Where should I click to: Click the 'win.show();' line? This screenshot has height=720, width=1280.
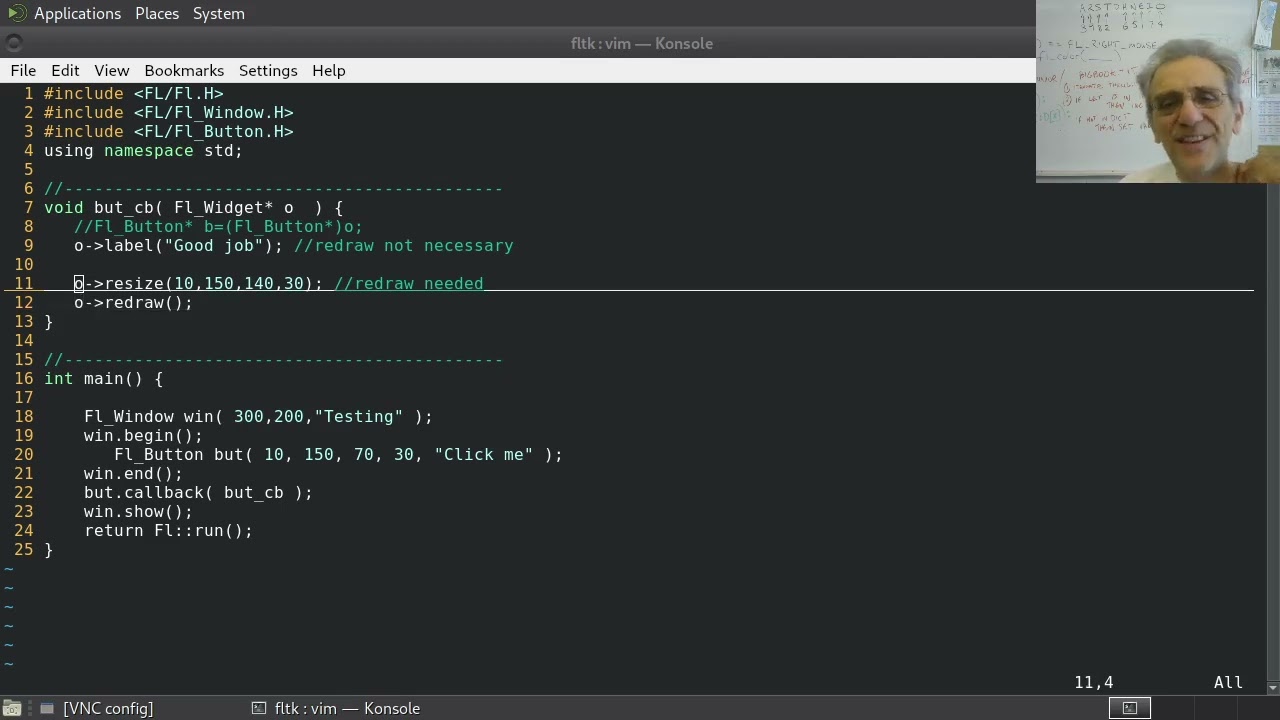[138, 511]
